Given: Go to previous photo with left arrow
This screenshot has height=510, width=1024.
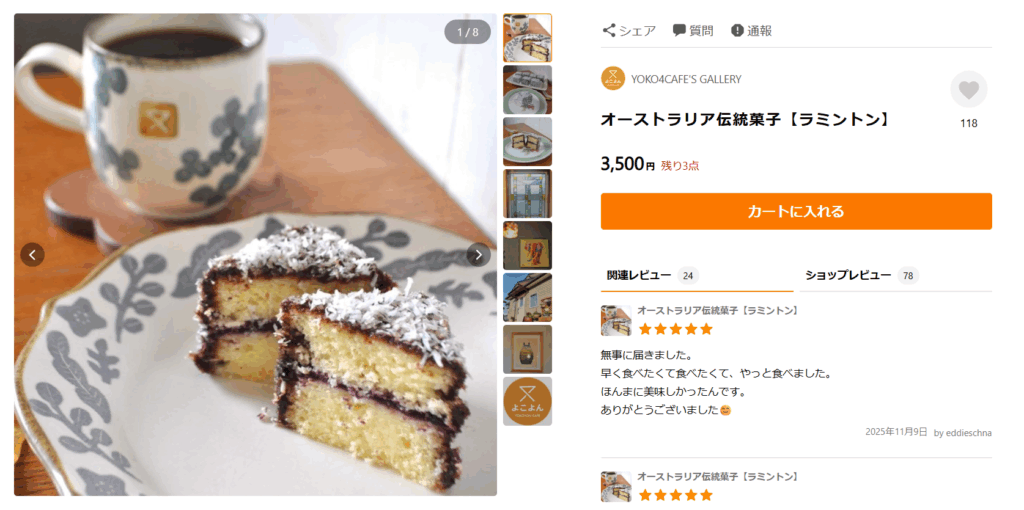Looking at the screenshot, I should point(33,255).
